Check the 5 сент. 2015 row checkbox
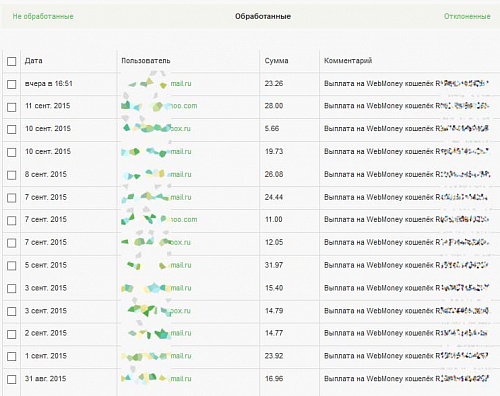This screenshot has height=396, width=500. pyautogui.click(x=12, y=266)
